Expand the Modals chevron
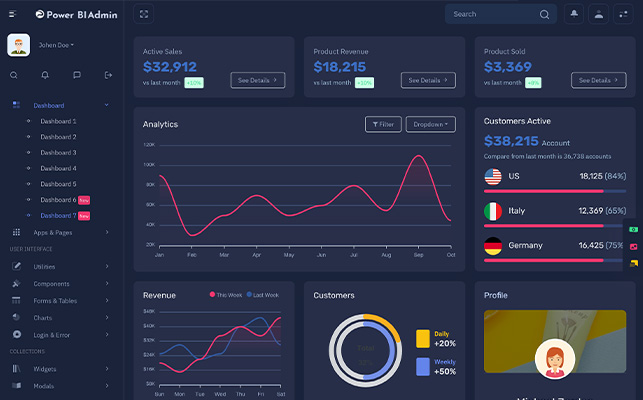 click(x=107, y=386)
